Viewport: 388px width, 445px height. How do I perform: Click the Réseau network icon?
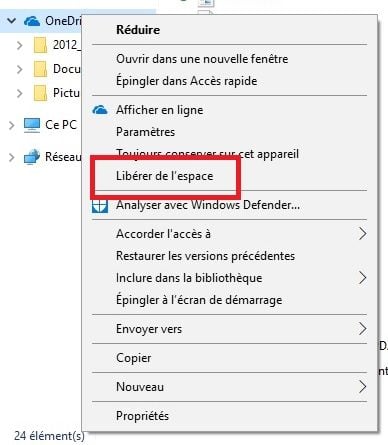[x=32, y=157]
